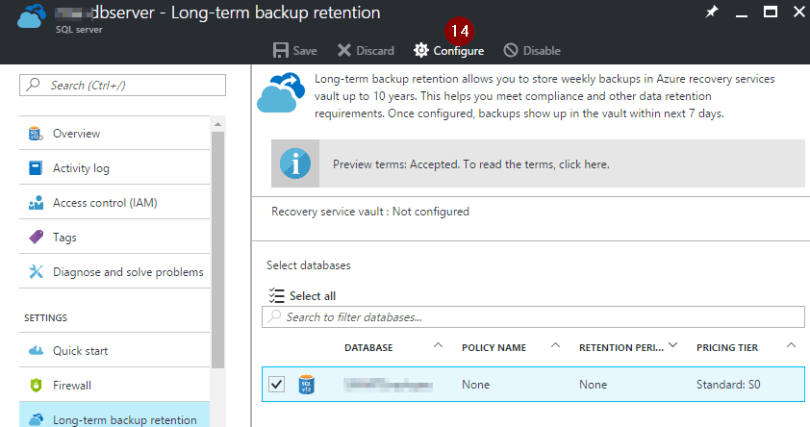This screenshot has height=427, width=810.
Task: Open the Overview menu item
Action: coord(115,133)
